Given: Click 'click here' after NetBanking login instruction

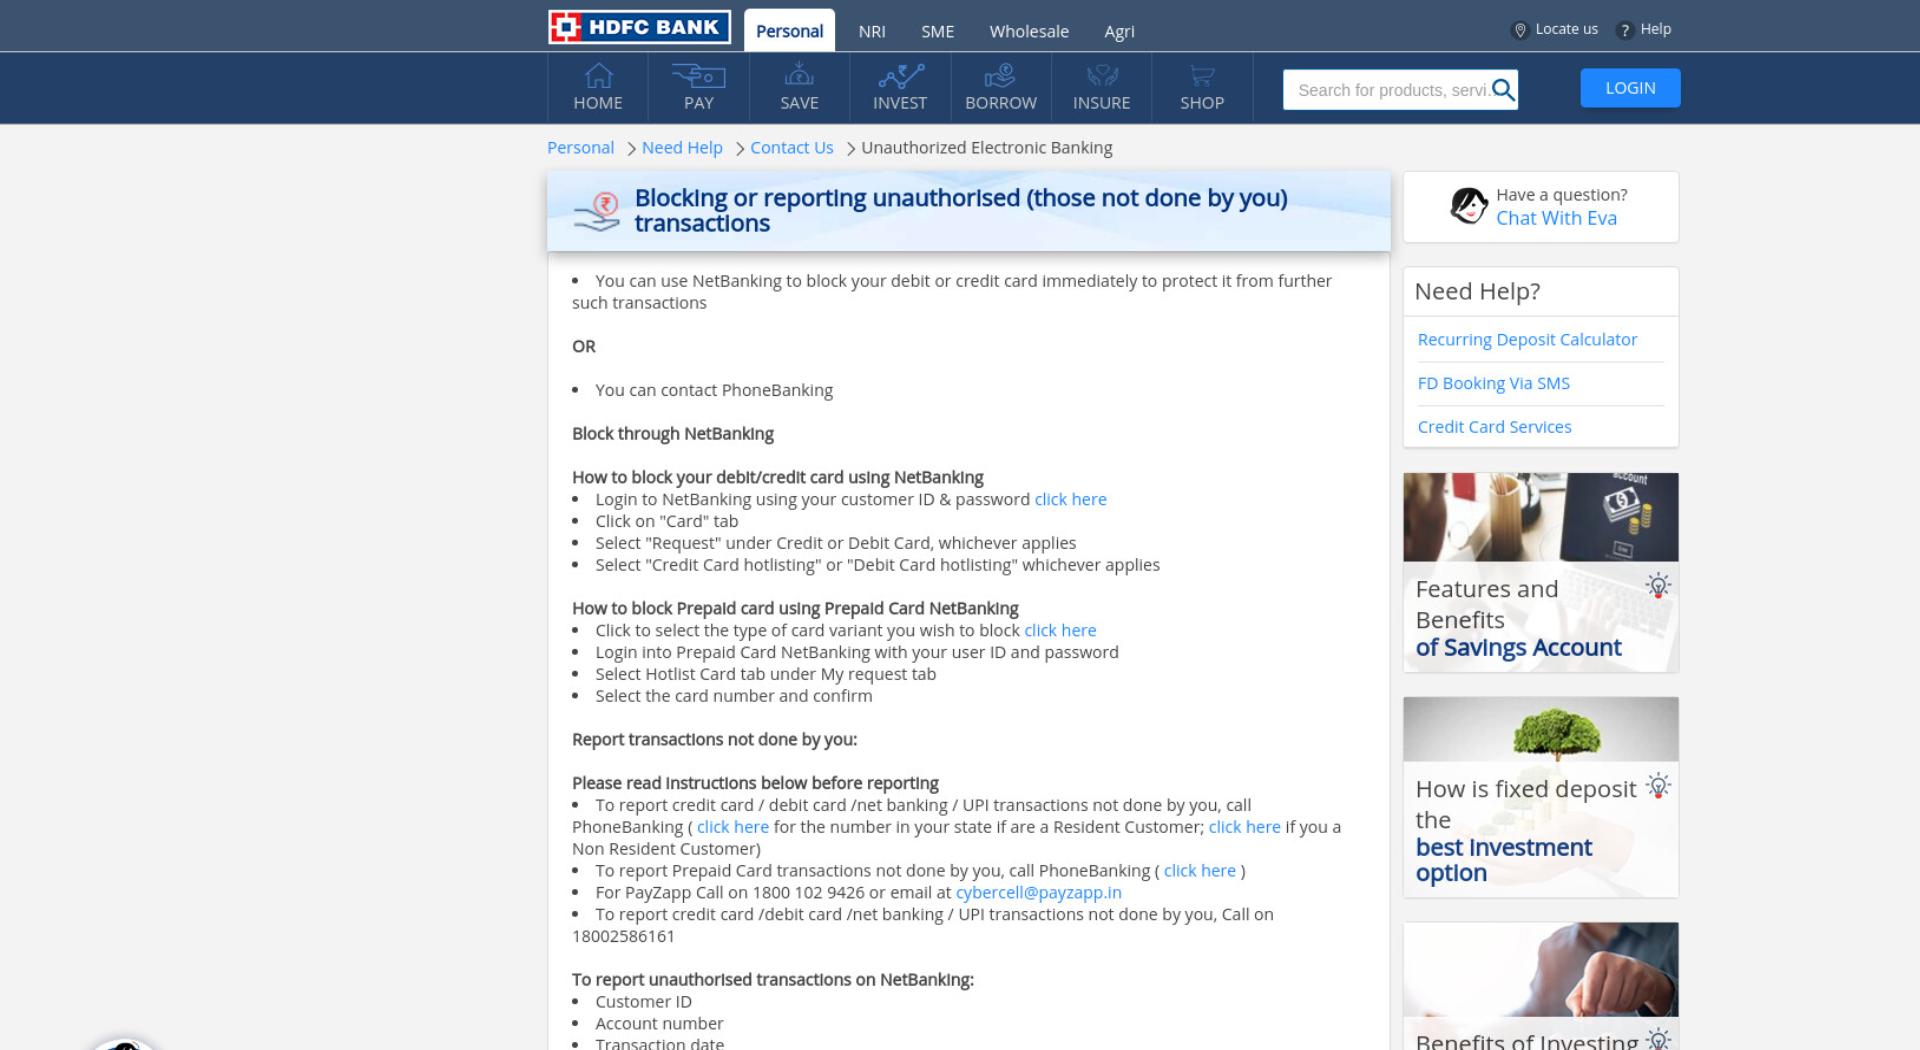Looking at the screenshot, I should pyautogui.click(x=1070, y=499).
